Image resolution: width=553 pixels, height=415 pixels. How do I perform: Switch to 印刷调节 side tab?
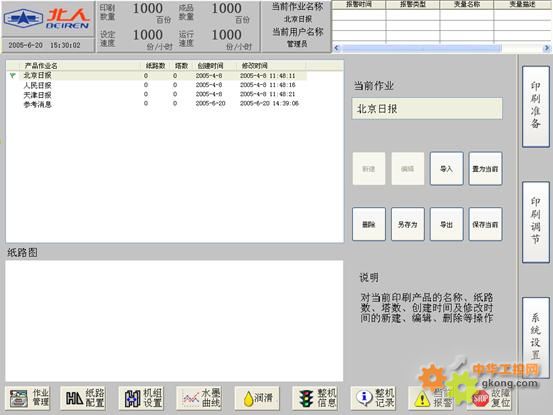536,222
